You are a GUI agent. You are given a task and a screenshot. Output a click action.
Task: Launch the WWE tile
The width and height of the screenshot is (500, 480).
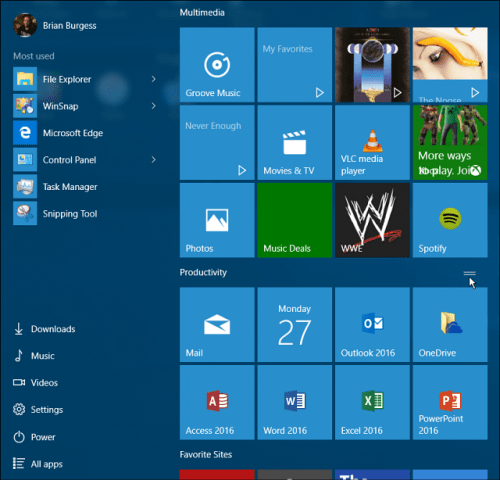[x=372, y=220]
